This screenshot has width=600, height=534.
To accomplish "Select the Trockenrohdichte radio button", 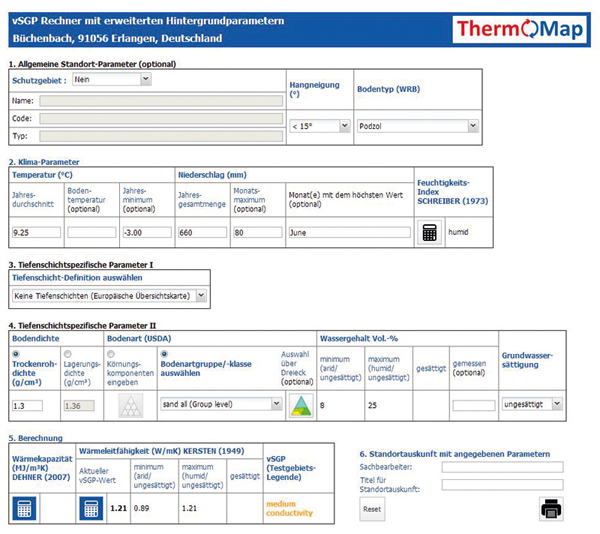I will pyautogui.click(x=16, y=354).
